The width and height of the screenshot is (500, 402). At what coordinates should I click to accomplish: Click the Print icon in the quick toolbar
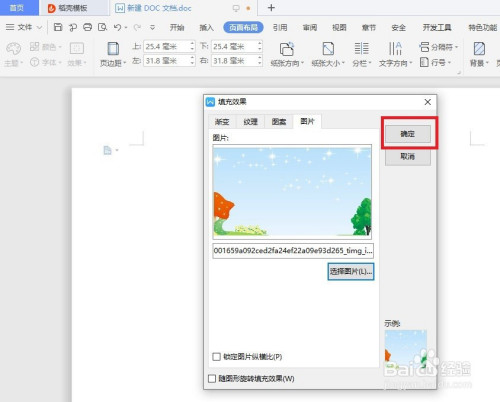click(87, 27)
